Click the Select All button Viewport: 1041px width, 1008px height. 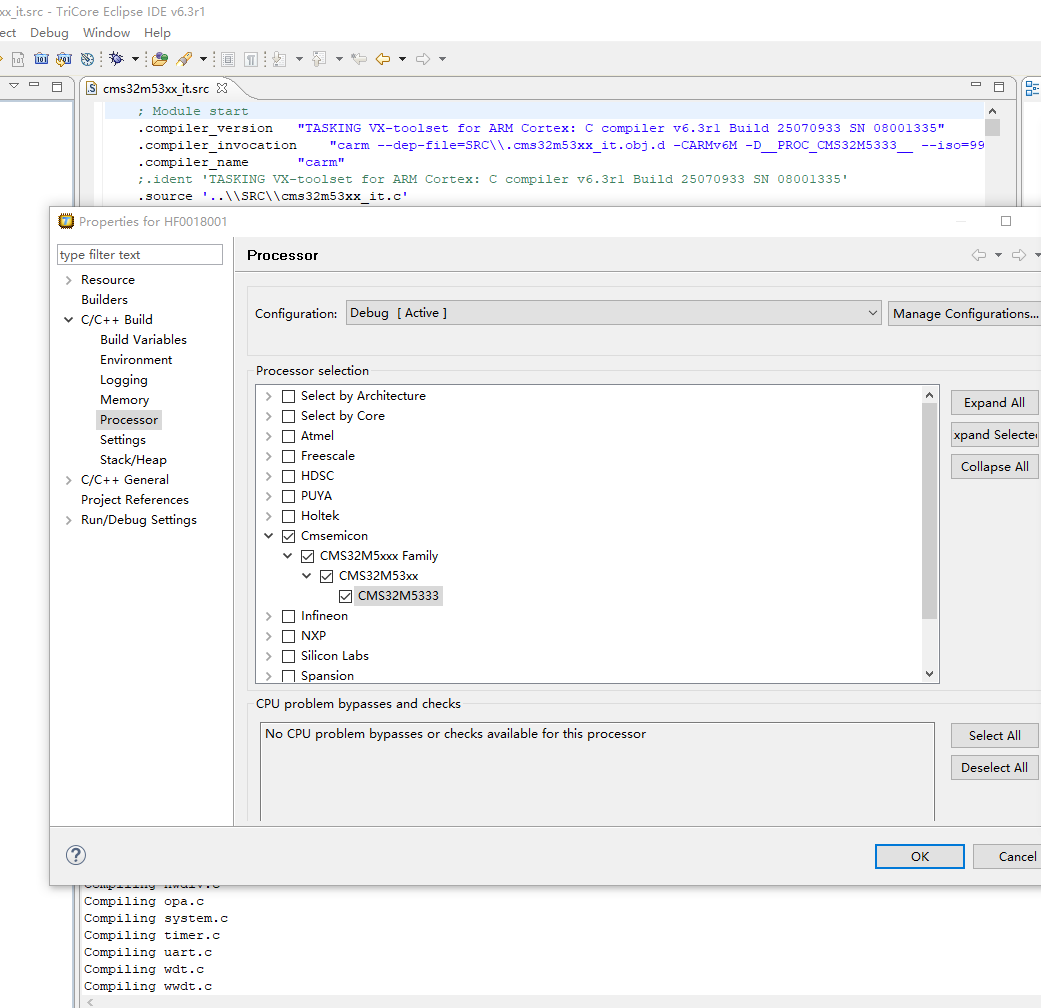pos(994,735)
